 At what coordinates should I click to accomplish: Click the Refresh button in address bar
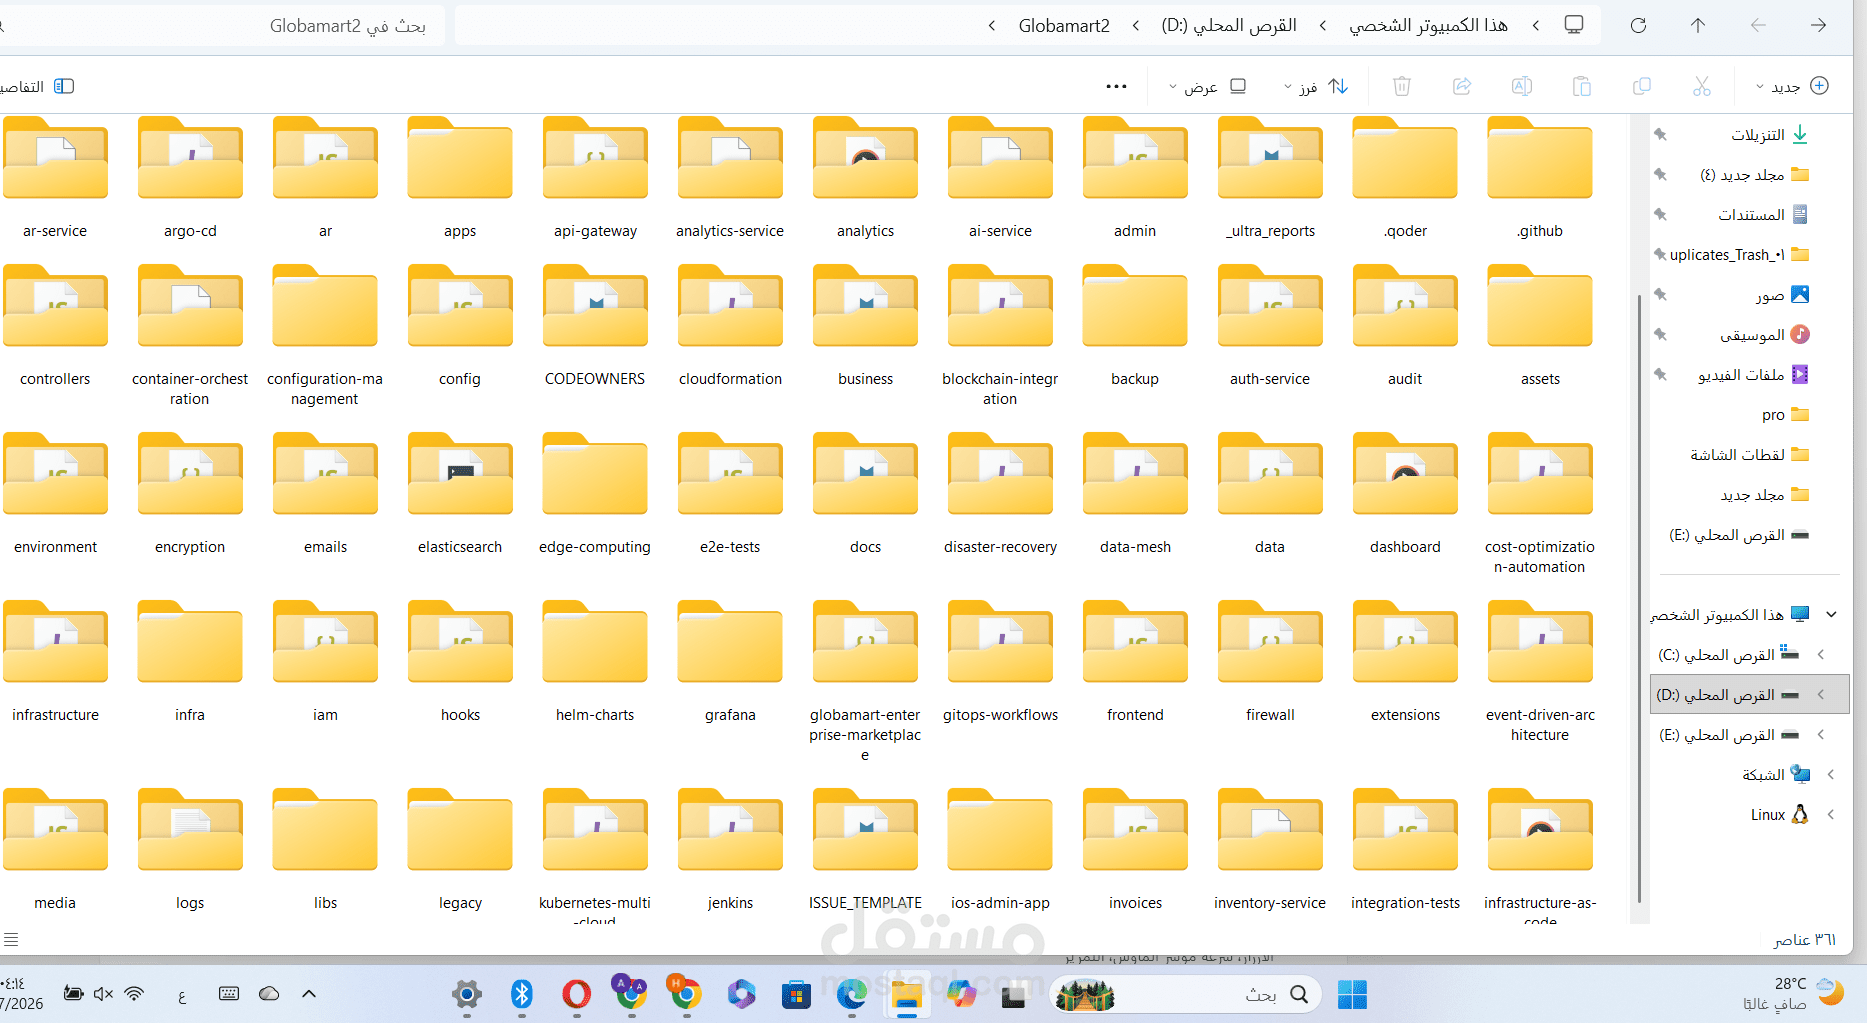coord(1638,25)
